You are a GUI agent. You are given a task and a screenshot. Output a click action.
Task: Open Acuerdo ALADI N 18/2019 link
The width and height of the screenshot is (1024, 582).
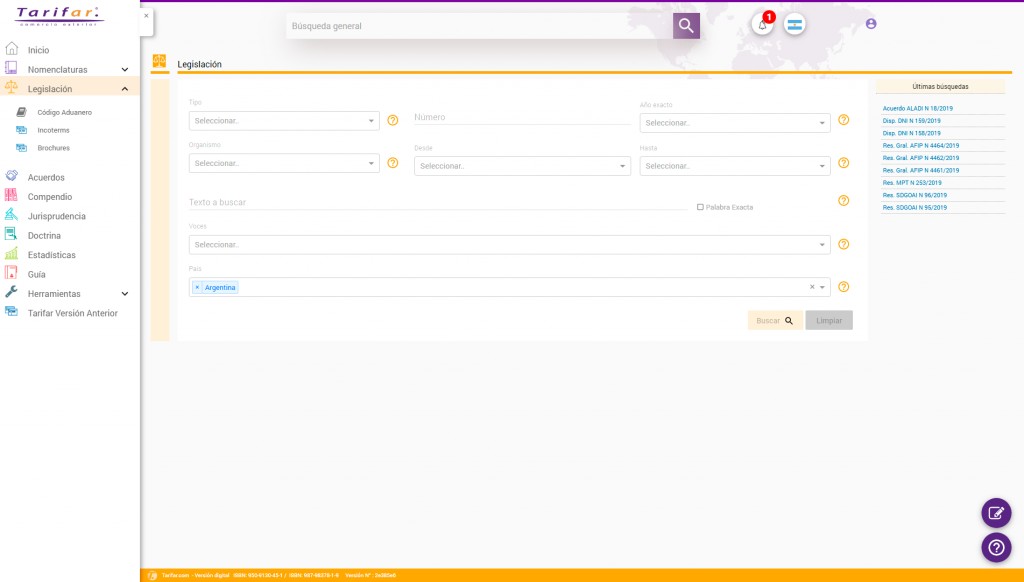(x=918, y=108)
